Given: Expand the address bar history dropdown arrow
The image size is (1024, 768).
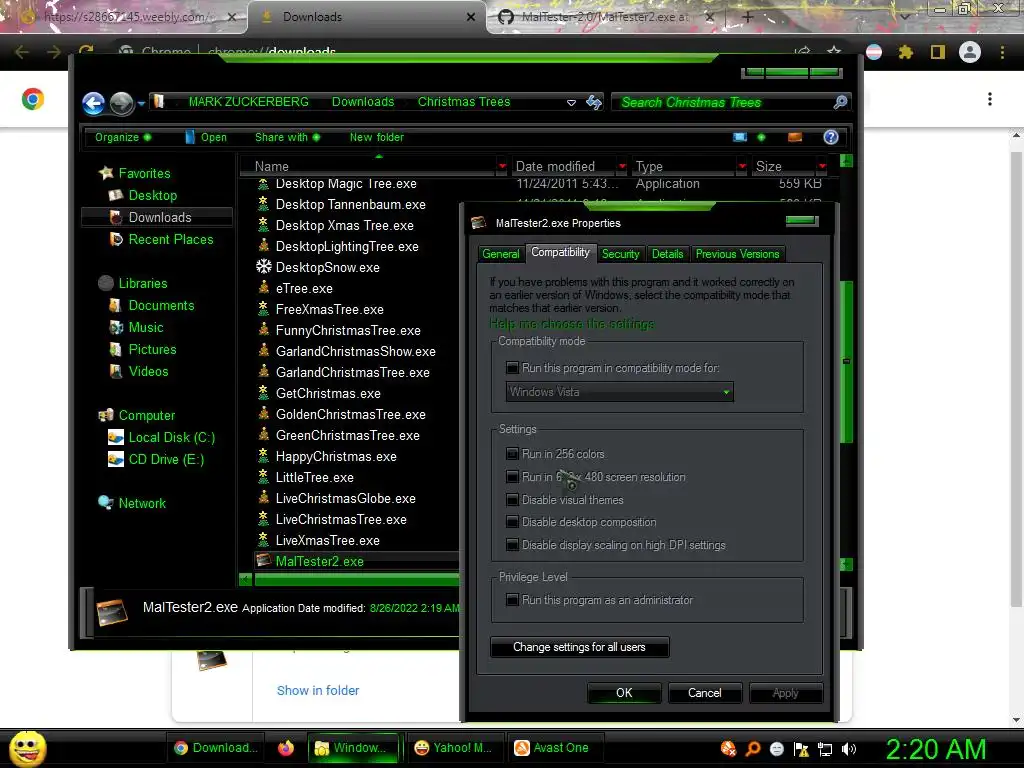Looking at the screenshot, I should tap(571, 103).
